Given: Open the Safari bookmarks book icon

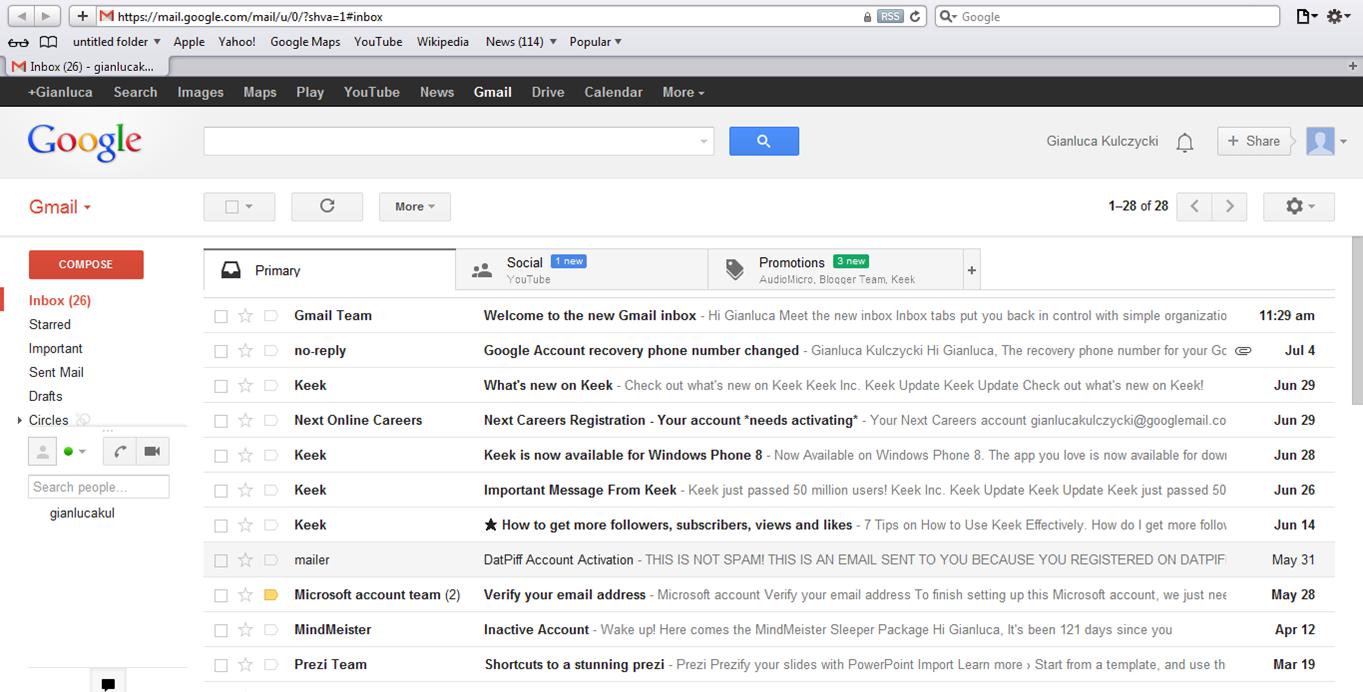Looking at the screenshot, I should tap(48, 42).
